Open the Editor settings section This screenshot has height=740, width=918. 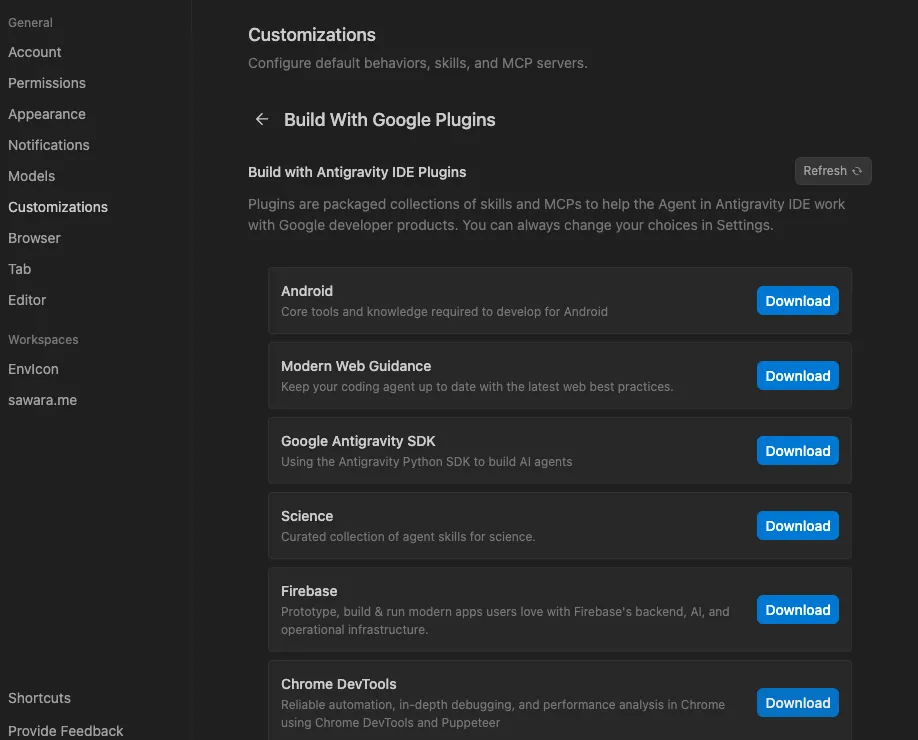[27, 300]
